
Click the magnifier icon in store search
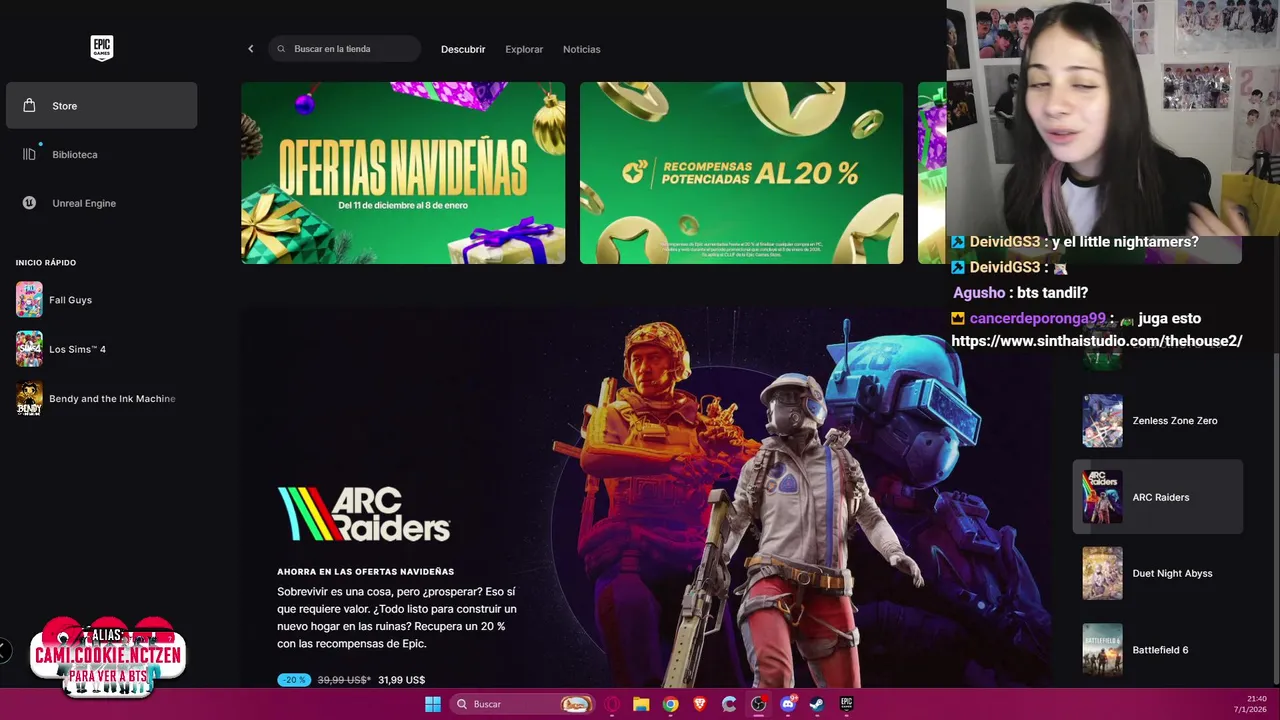click(x=281, y=49)
